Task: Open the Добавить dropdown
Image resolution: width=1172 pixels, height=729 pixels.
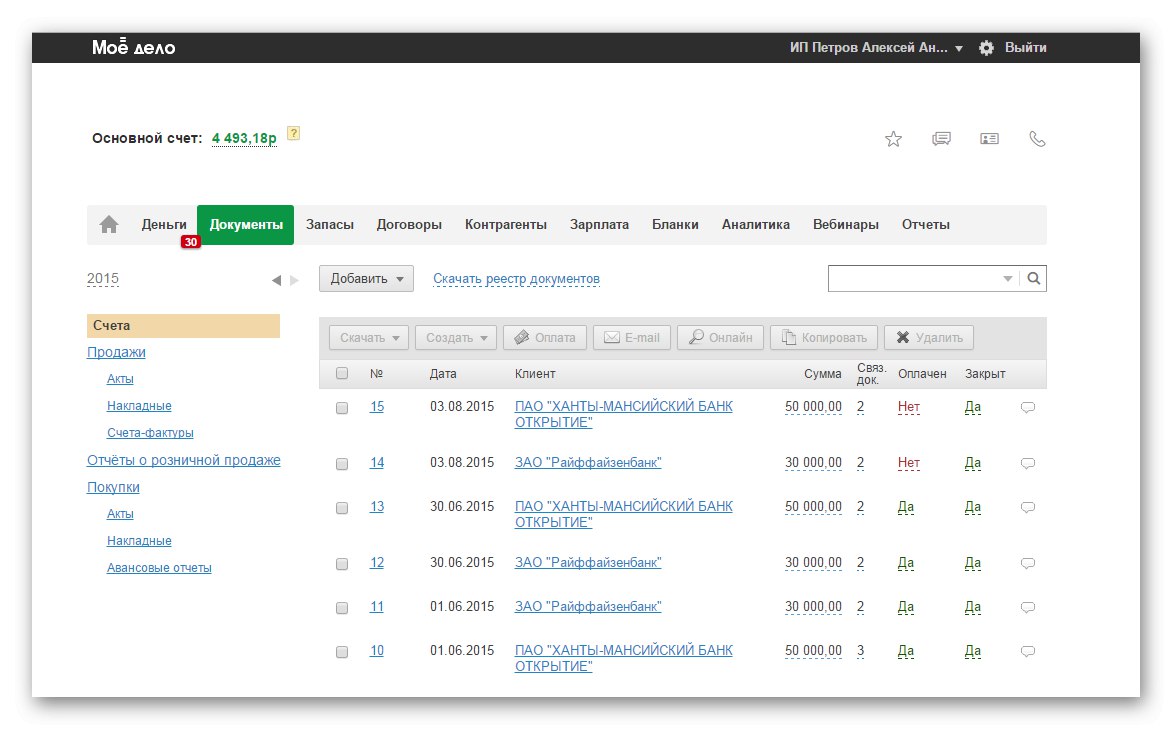Action: point(366,279)
